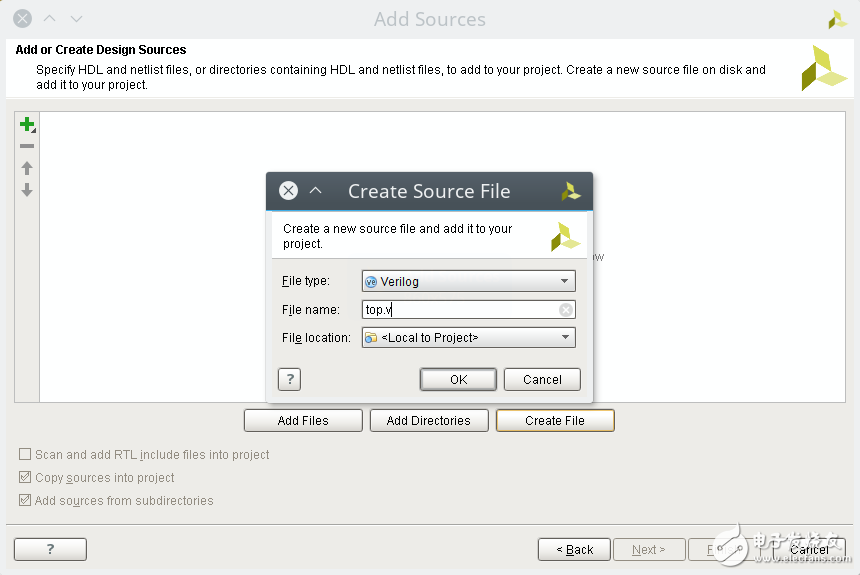Close the Create Source File dialog
The width and height of the screenshot is (860, 575).
(x=288, y=191)
